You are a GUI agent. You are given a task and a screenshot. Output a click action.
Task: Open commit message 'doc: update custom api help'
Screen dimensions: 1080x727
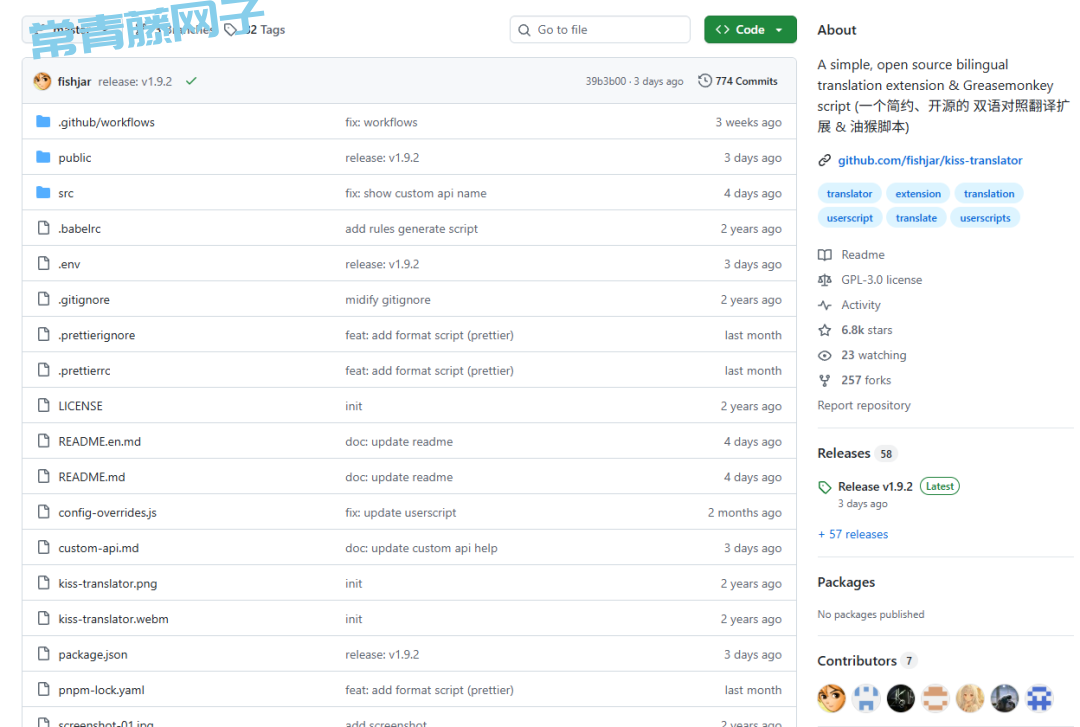point(421,548)
